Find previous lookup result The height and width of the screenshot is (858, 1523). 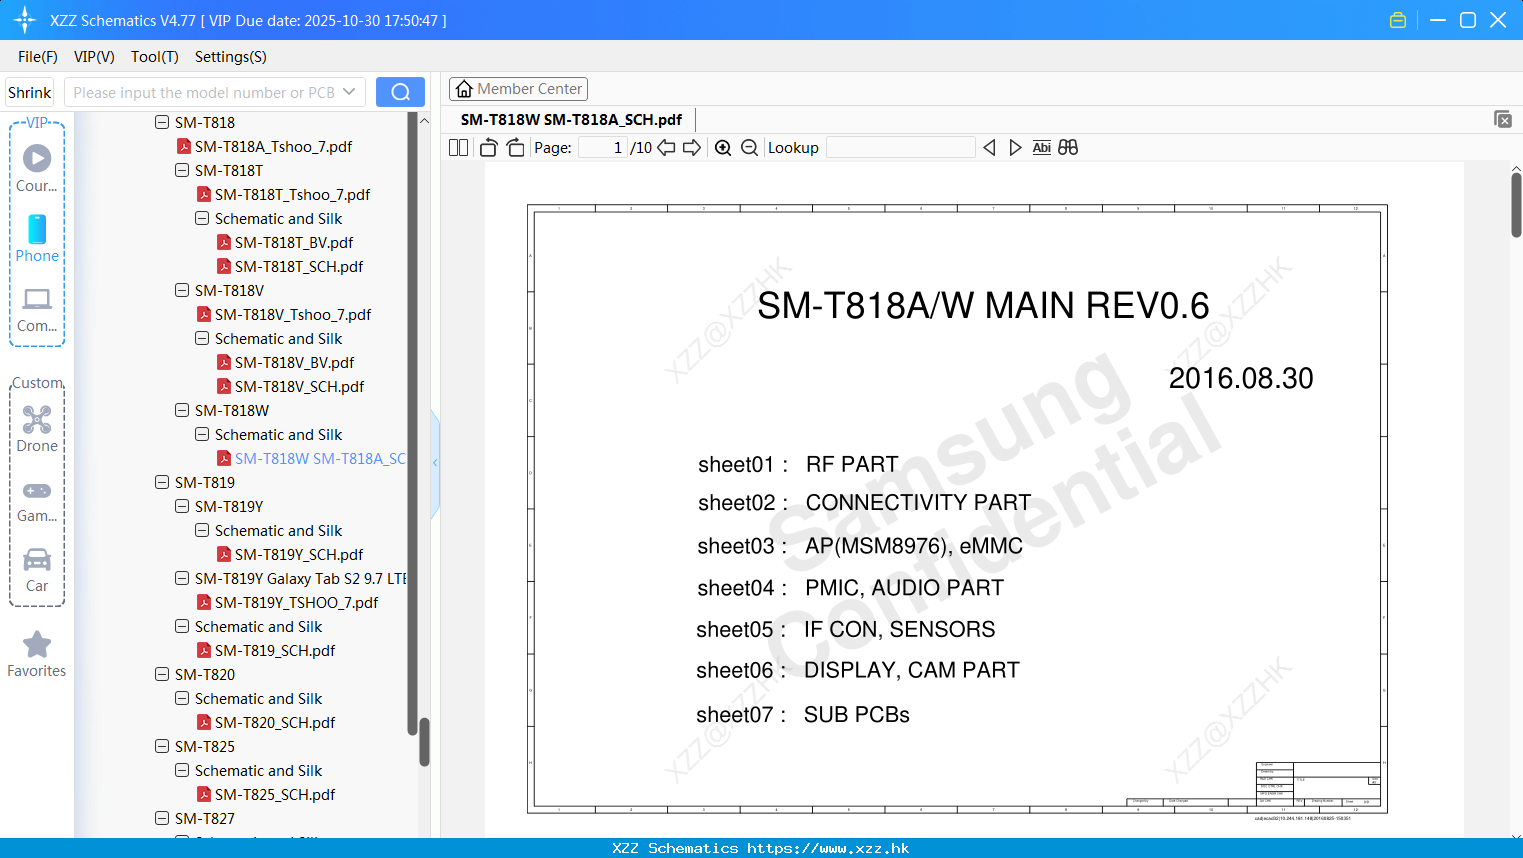click(989, 148)
